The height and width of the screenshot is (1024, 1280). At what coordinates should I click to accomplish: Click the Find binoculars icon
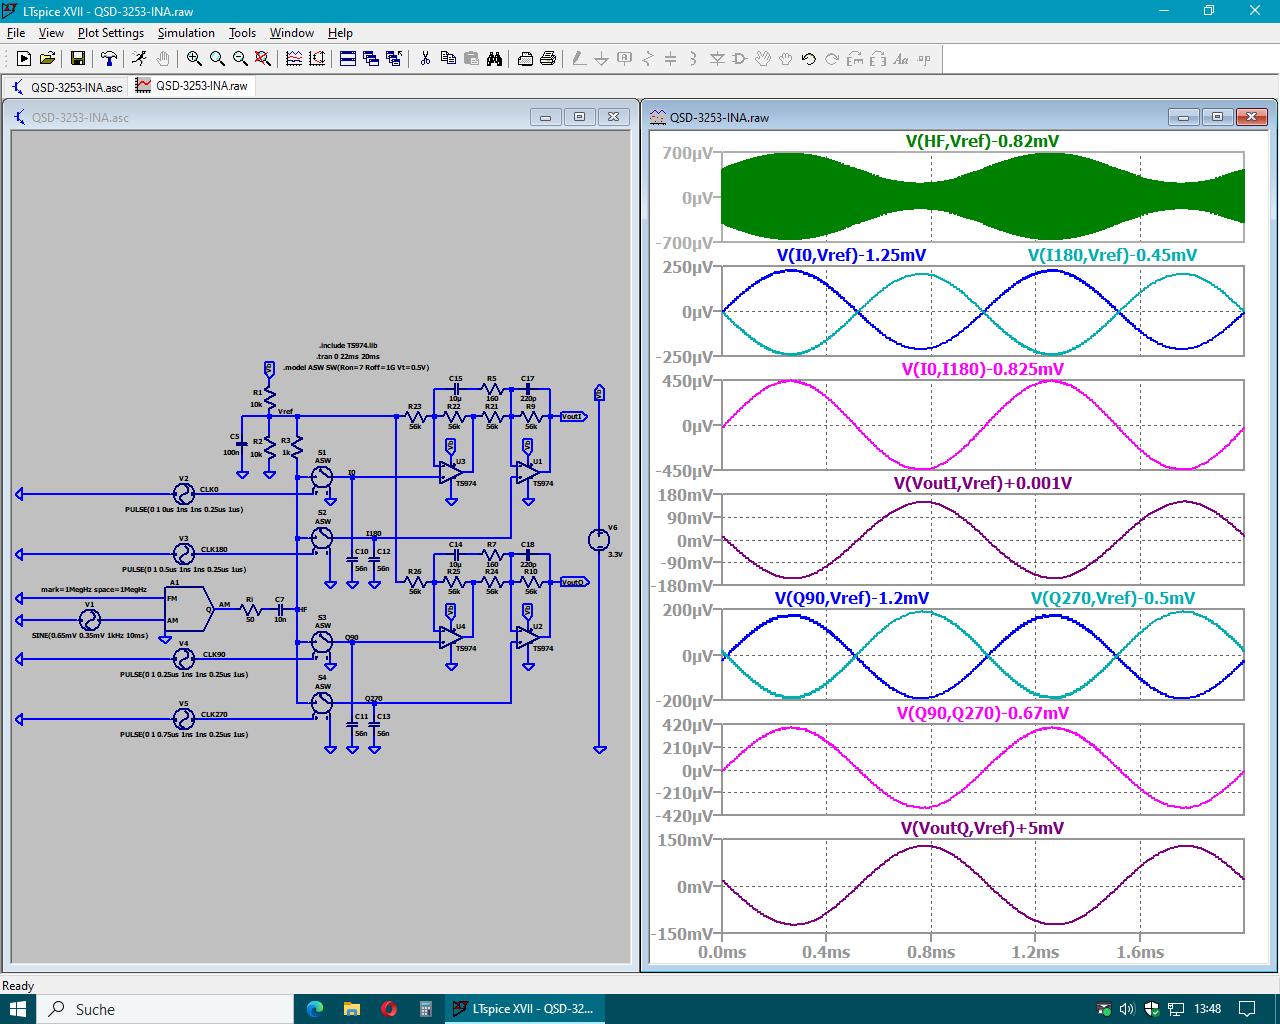pyautogui.click(x=494, y=59)
